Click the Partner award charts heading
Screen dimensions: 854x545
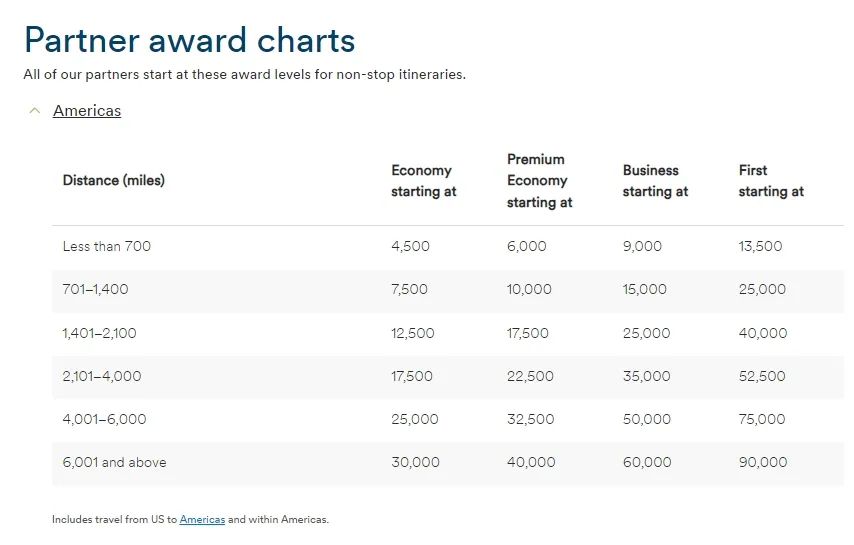[x=189, y=40]
